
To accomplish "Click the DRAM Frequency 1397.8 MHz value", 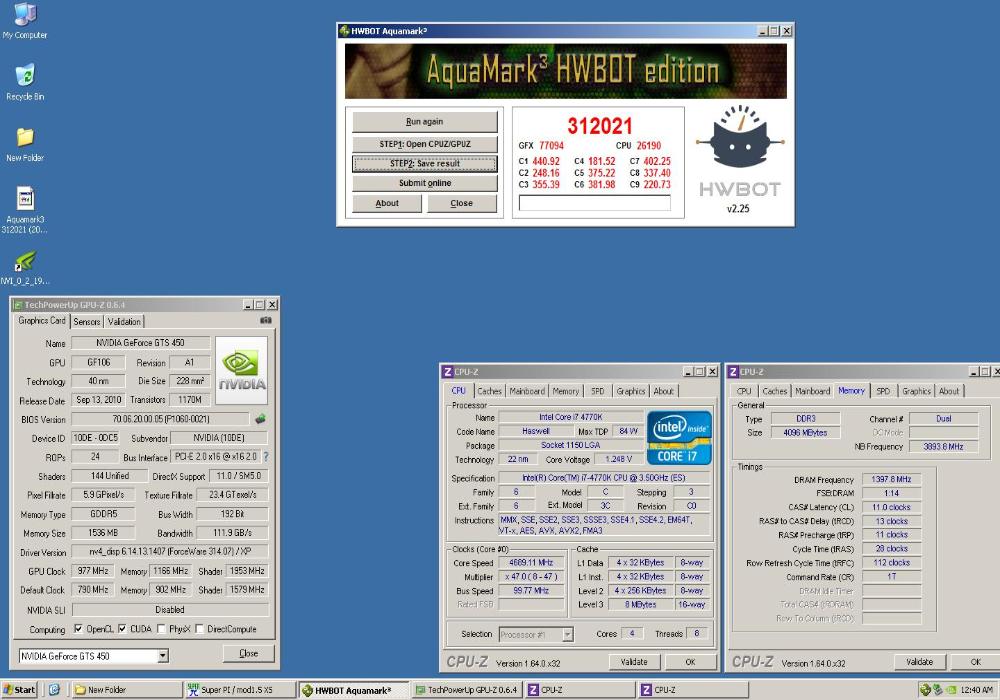I will coord(892,479).
